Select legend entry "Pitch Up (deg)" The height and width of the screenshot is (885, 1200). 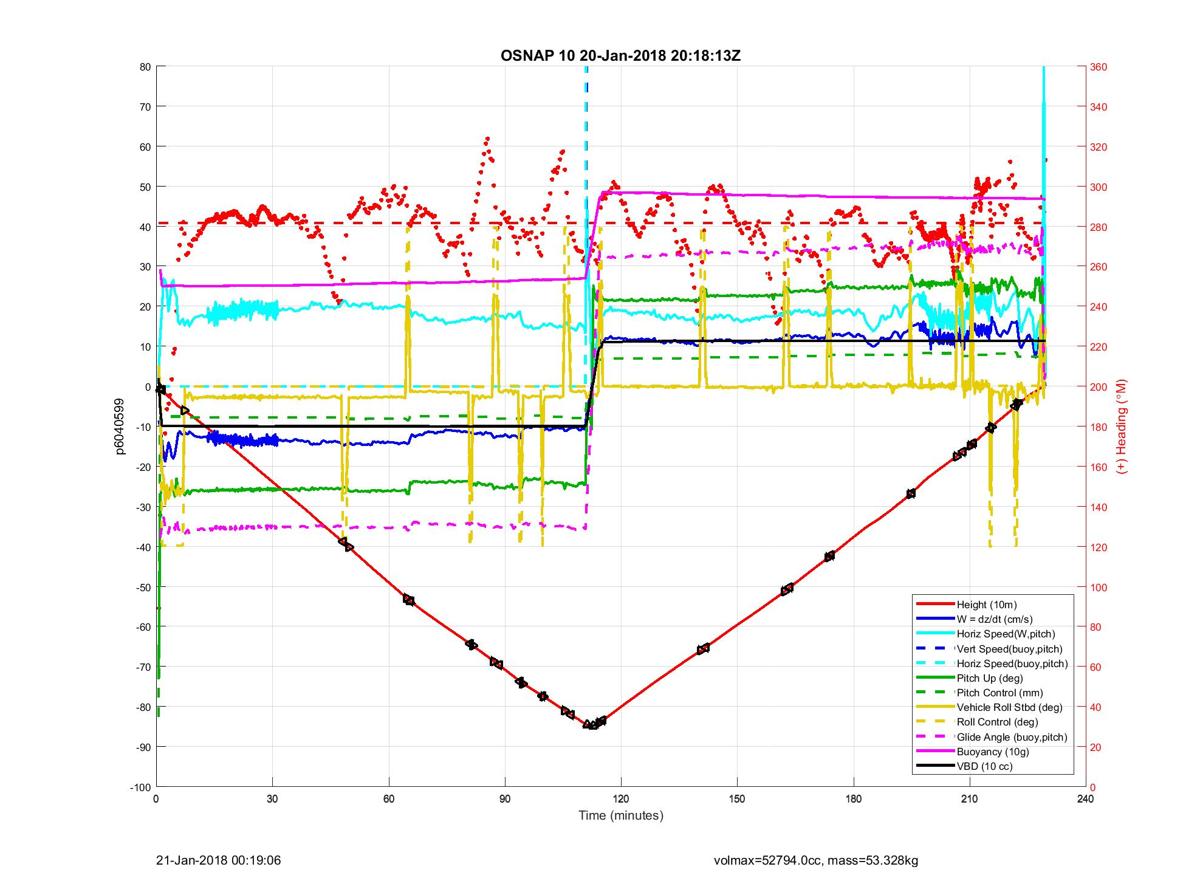pos(990,678)
